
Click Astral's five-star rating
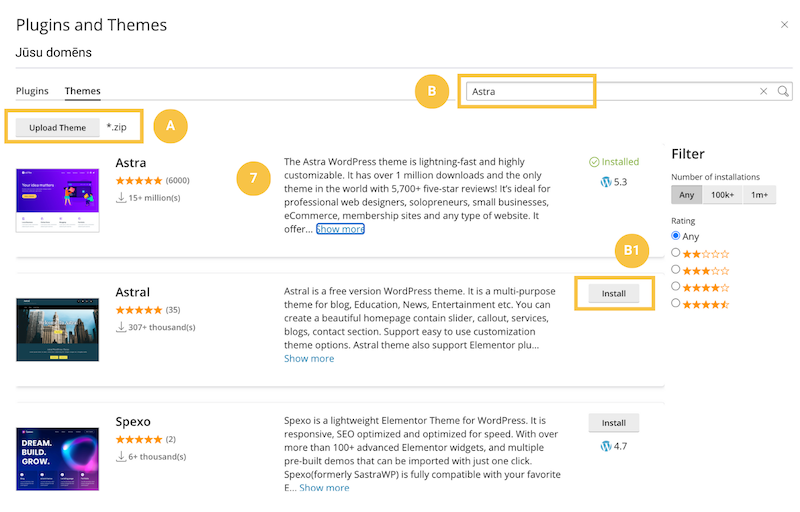[x=139, y=310]
